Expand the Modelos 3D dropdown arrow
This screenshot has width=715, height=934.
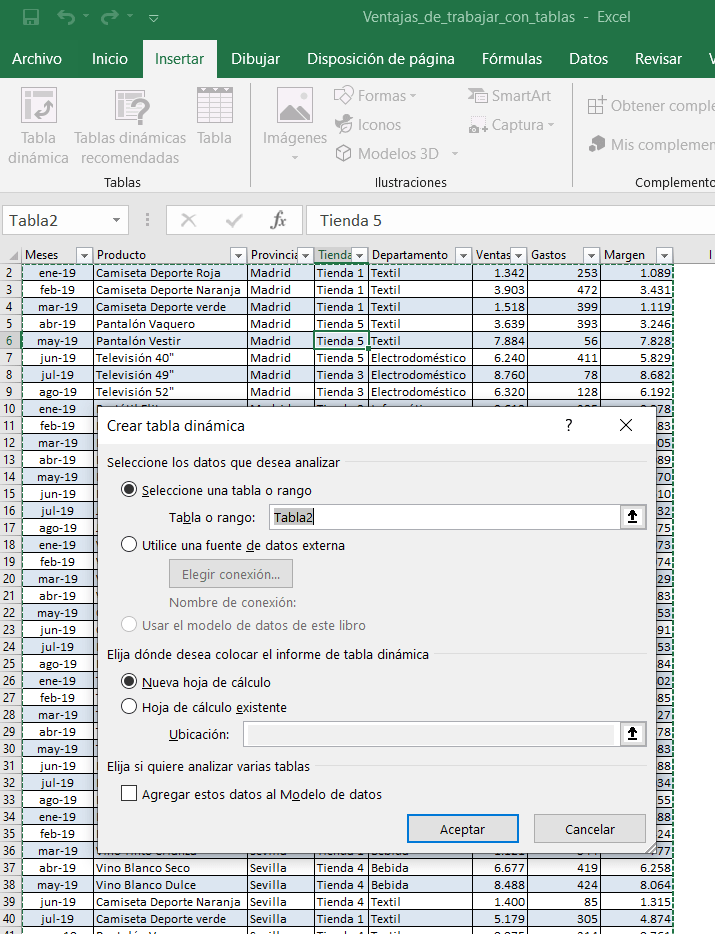(x=455, y=154)
